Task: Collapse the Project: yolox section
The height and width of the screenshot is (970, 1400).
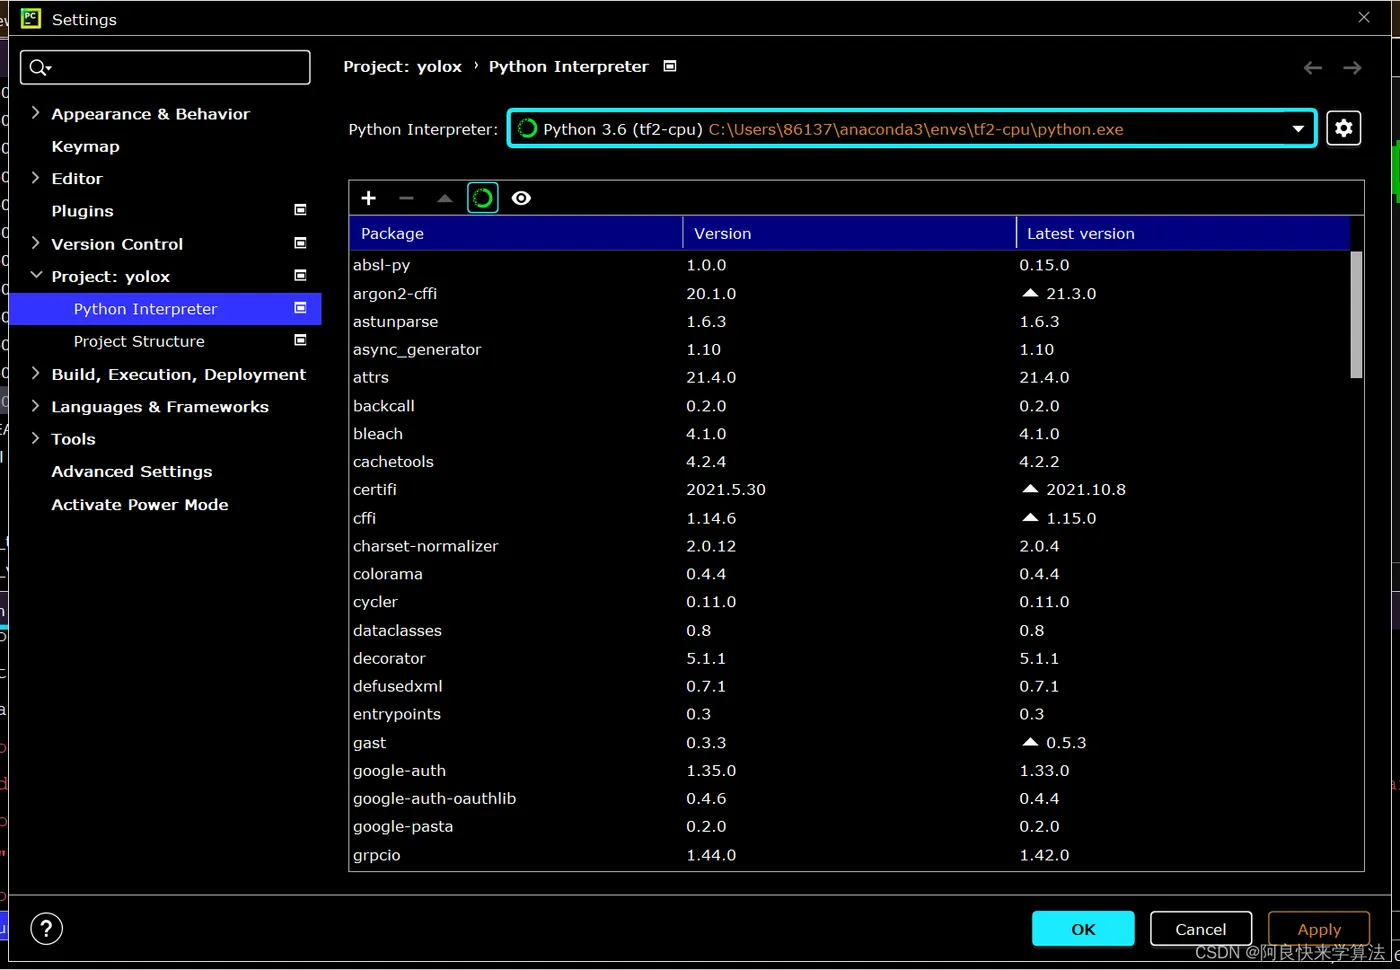Action: pyautogui.click(x=36, y=275)
